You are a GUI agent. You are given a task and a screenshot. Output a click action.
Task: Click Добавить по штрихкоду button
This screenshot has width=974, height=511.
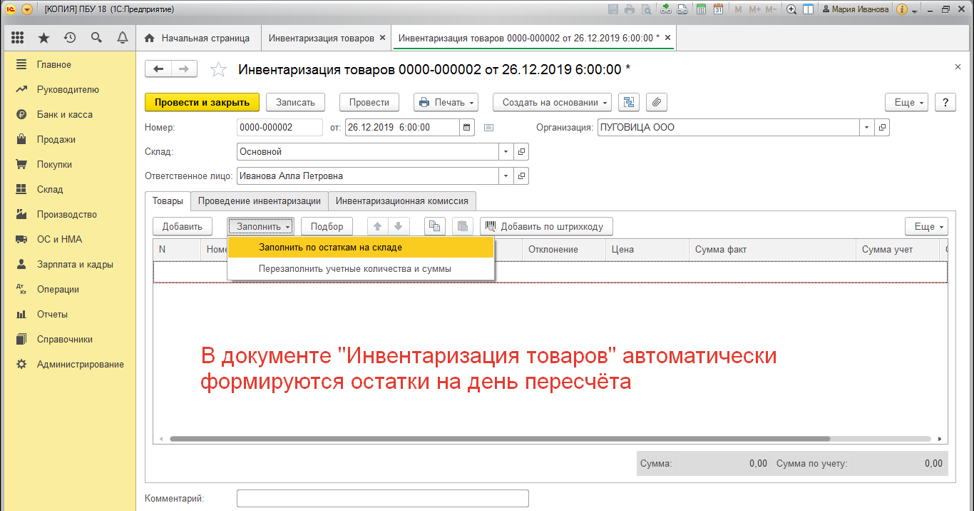click(x=546, y=227)
